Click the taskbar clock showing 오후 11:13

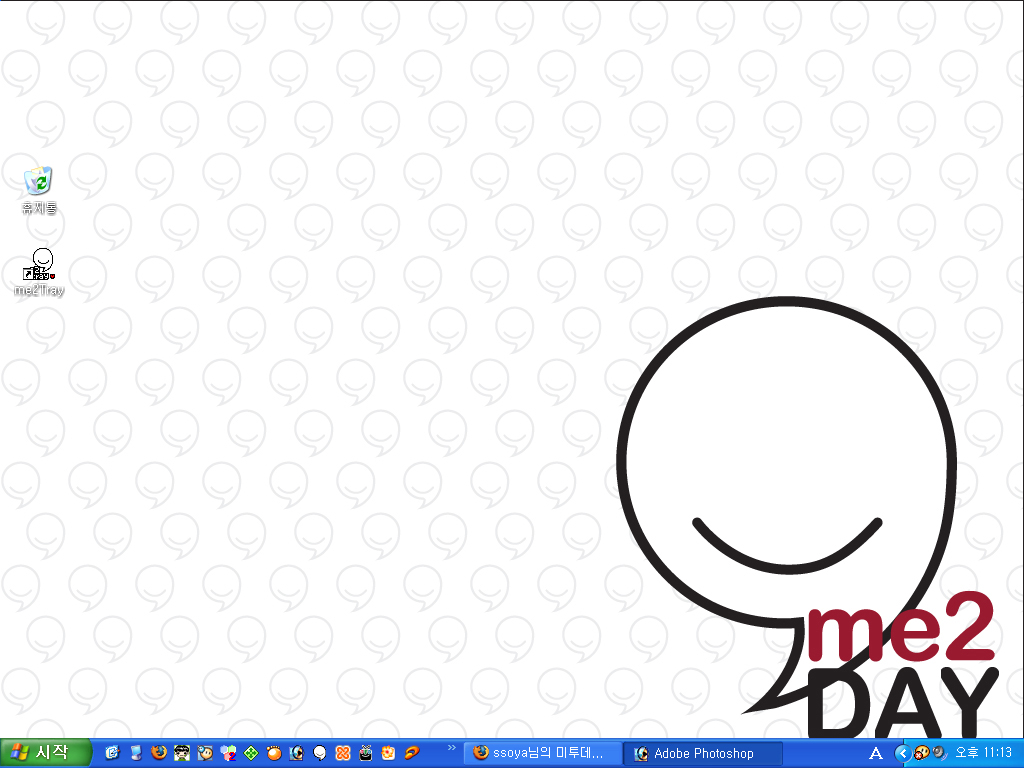point(983,753)
